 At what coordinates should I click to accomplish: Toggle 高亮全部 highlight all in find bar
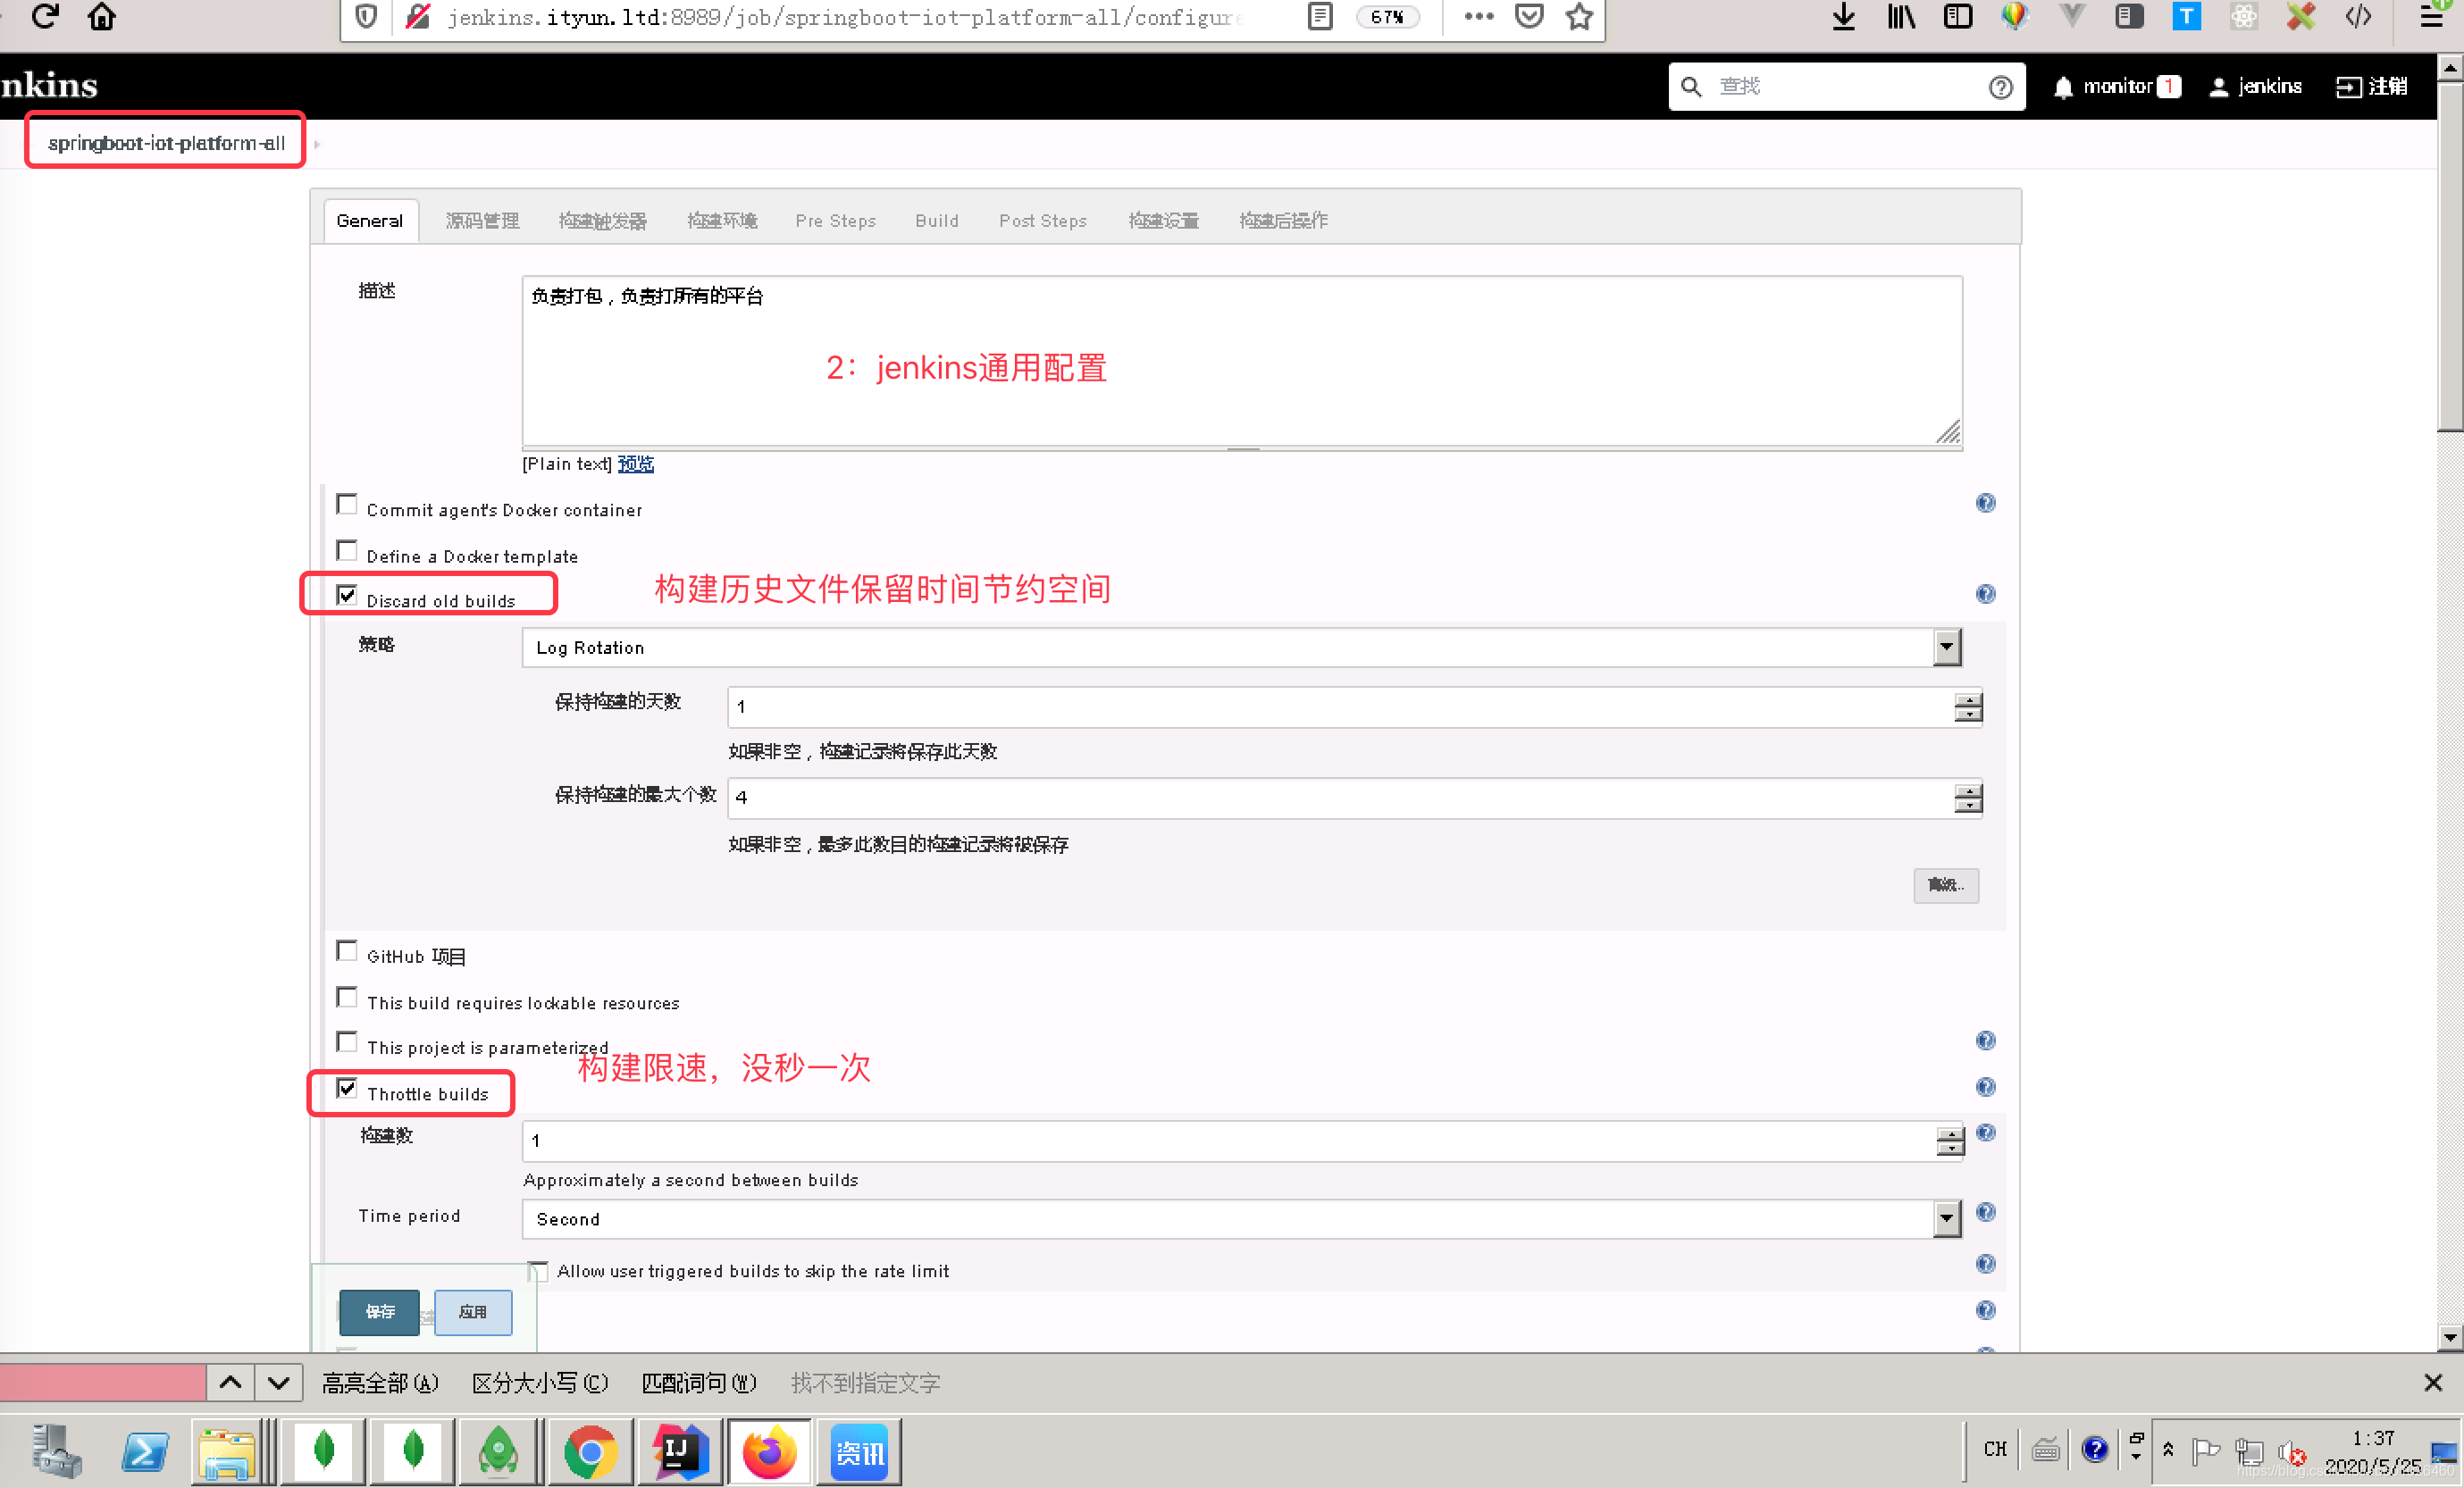pyautogui.click(x=380, y=1383)
